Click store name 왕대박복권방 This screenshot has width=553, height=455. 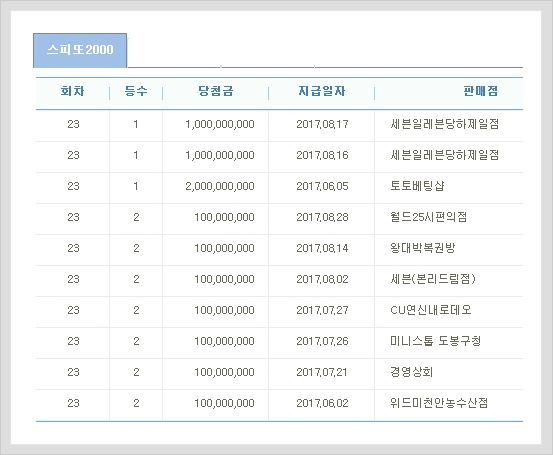(x=423, y=248)
